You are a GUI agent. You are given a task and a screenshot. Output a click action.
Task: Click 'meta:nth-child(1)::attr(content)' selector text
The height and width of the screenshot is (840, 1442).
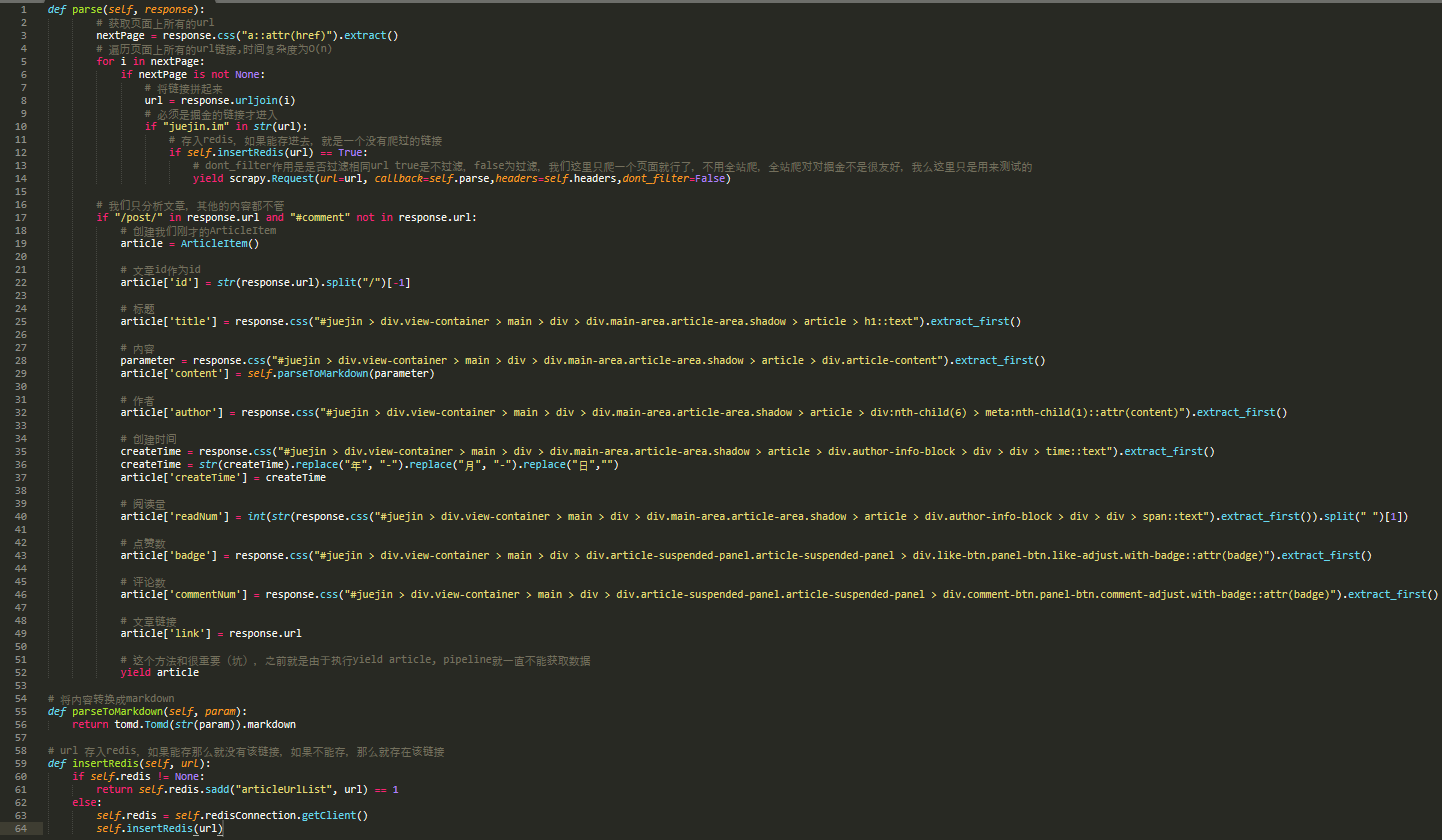[x=1082, y=412]
